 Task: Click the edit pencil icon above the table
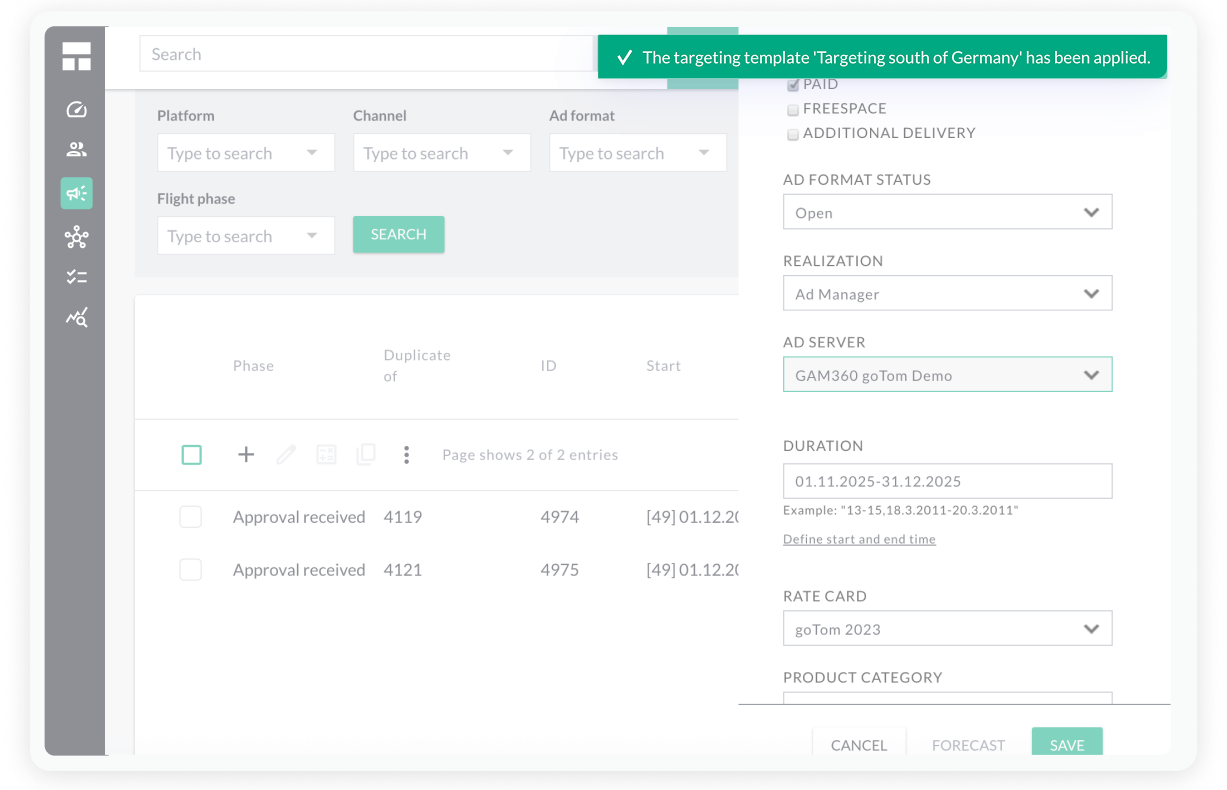[x=286, y=454]
